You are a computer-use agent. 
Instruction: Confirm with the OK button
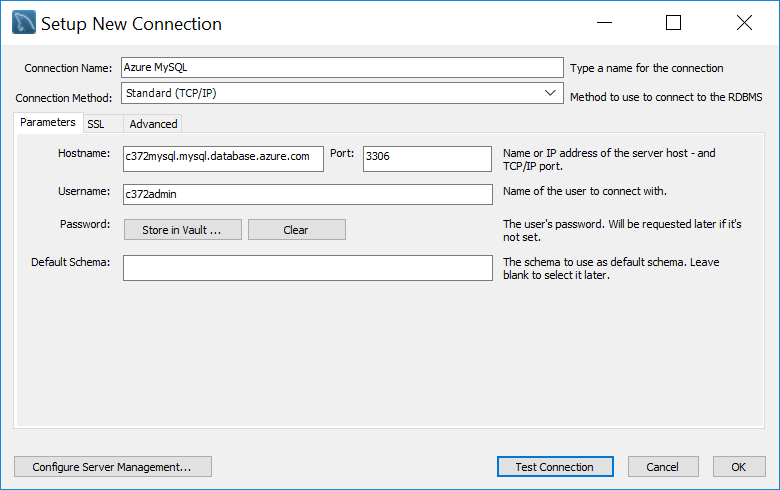(x=739, y=467)
